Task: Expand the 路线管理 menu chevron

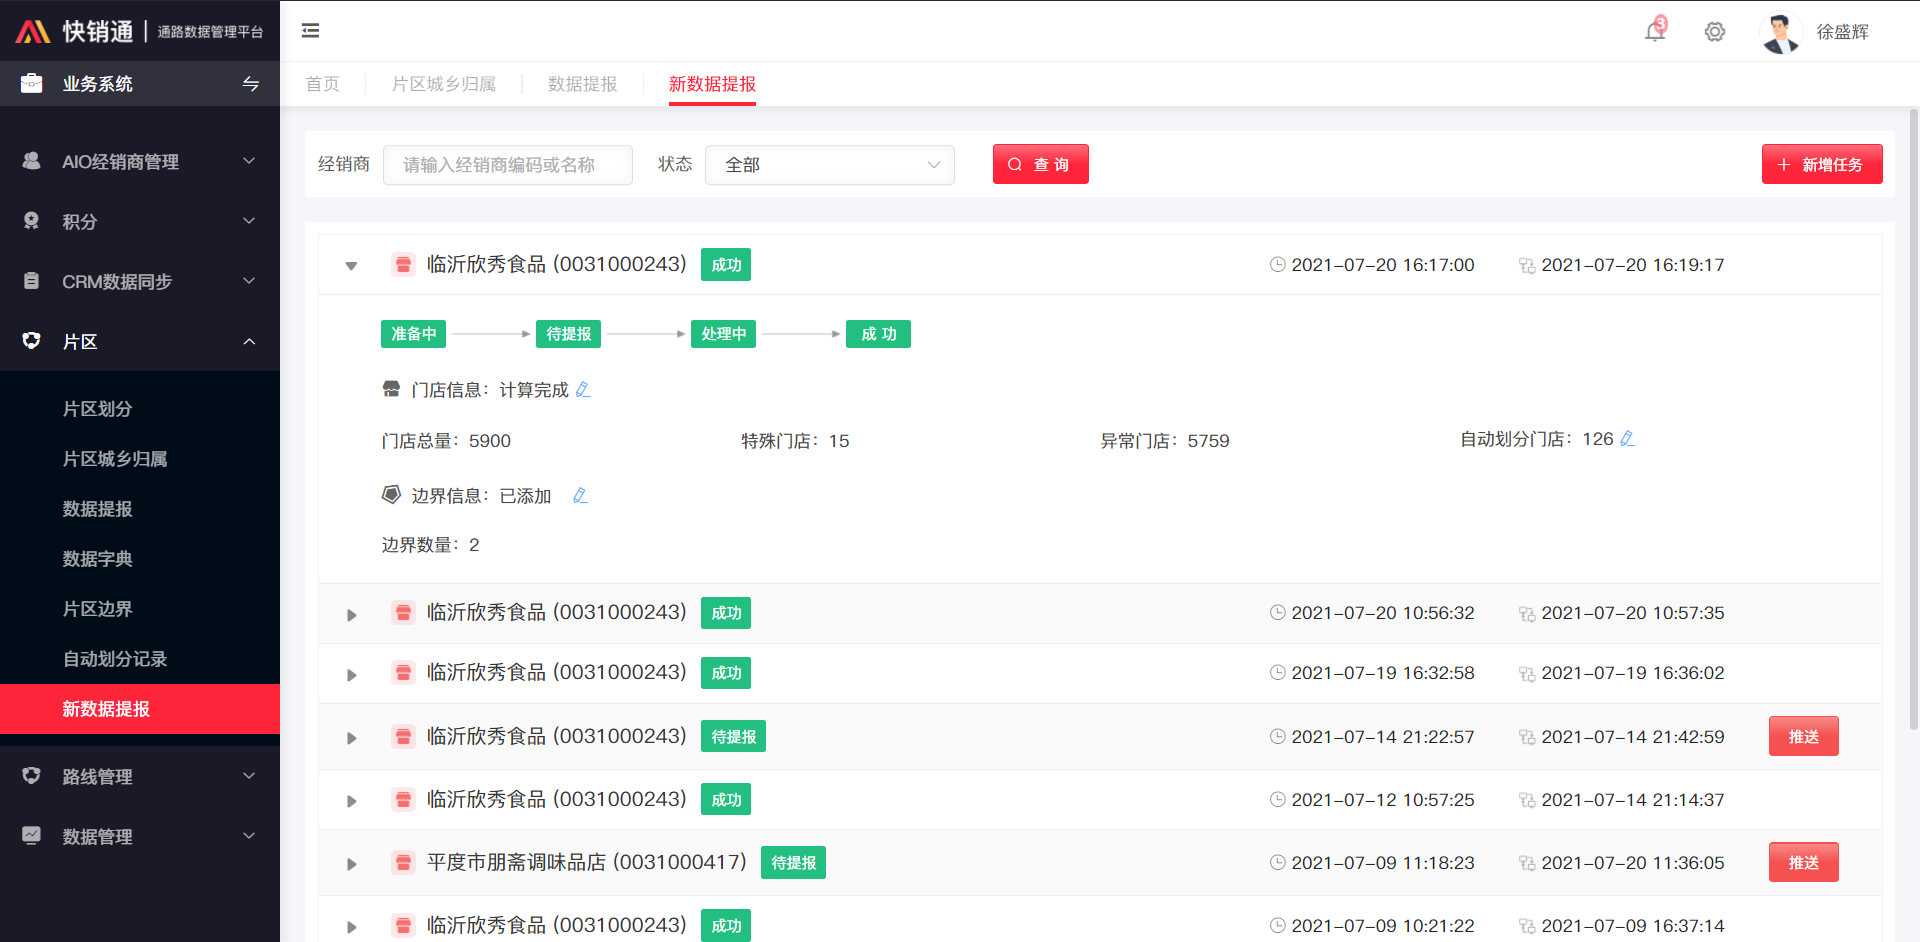Action: [x=249, y=776]
